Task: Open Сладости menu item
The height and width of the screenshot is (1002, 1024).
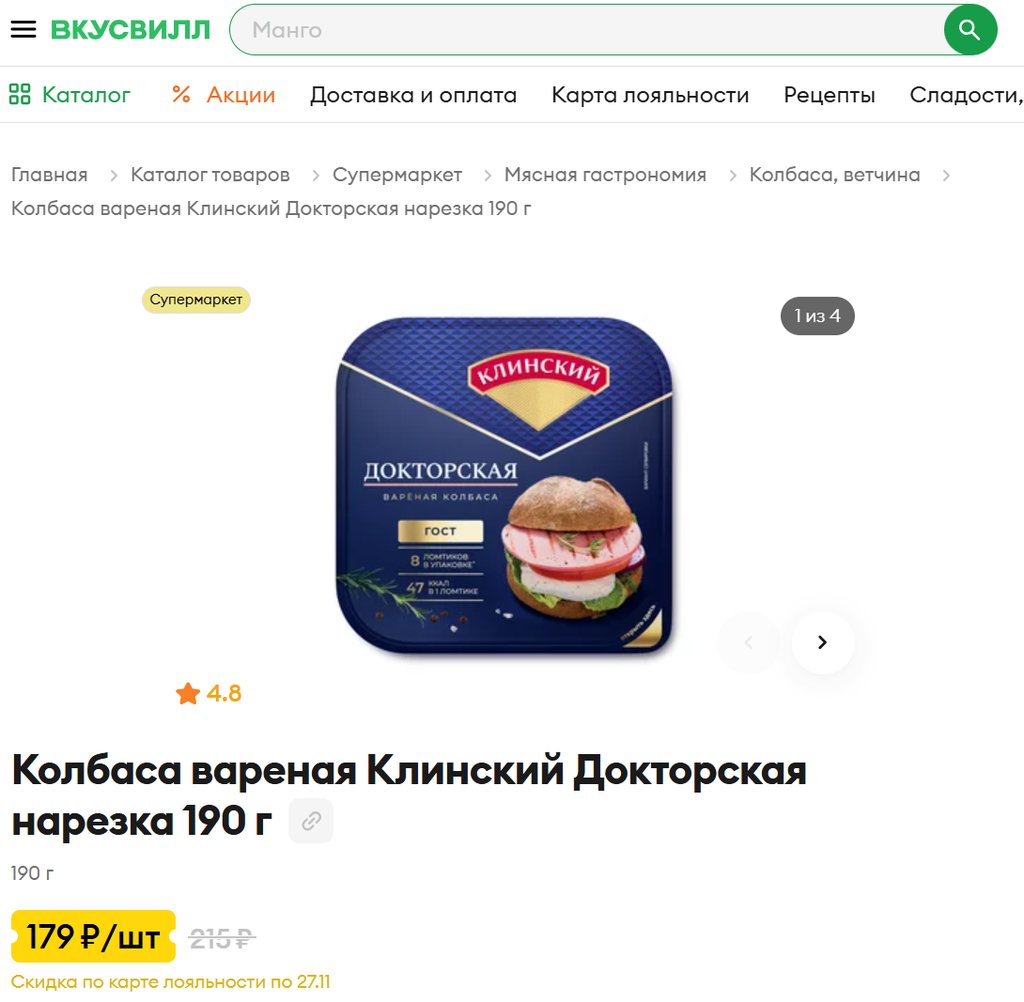Action: pos(967,95)
